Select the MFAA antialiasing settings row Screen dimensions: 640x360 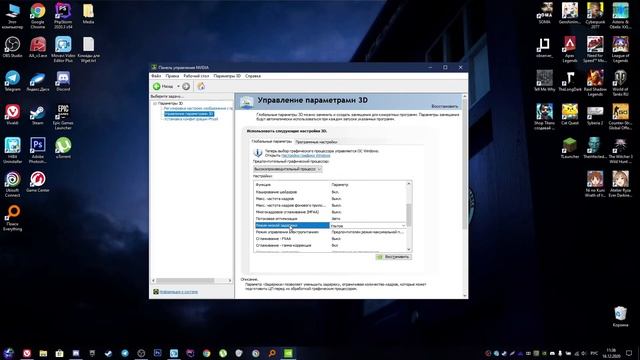point(330,212)
